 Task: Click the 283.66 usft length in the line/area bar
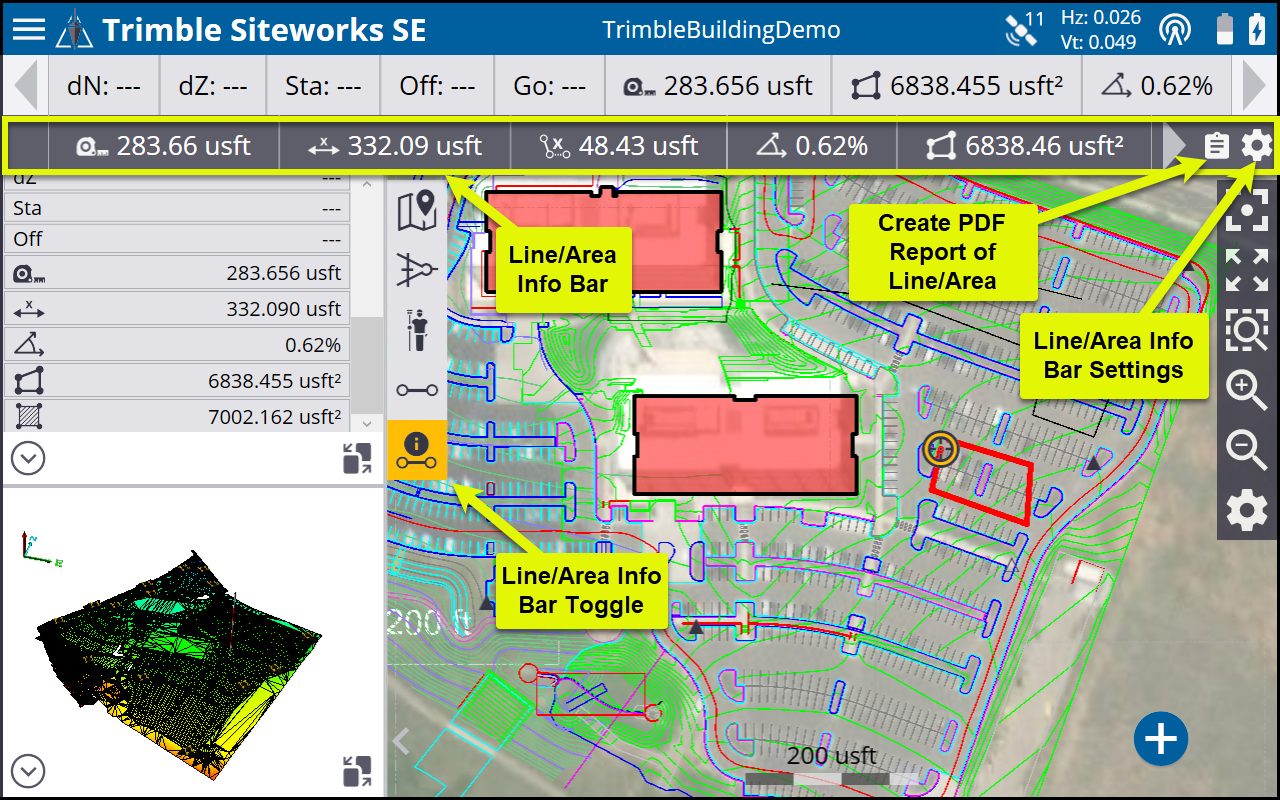point(163,146)
